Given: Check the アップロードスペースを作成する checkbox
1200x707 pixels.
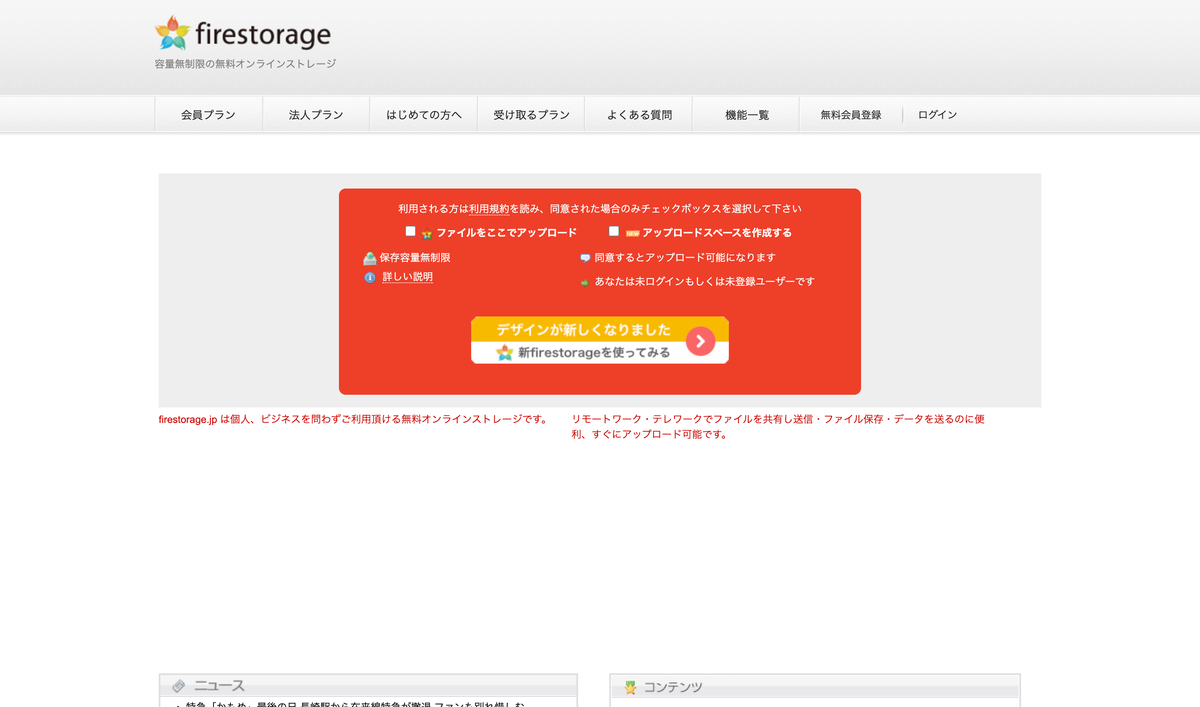Looking at the screenshot, I should (x=614, y=231).
